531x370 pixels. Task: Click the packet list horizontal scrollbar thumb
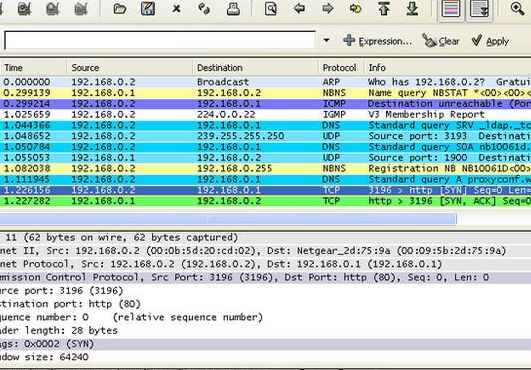click(228, 219)
